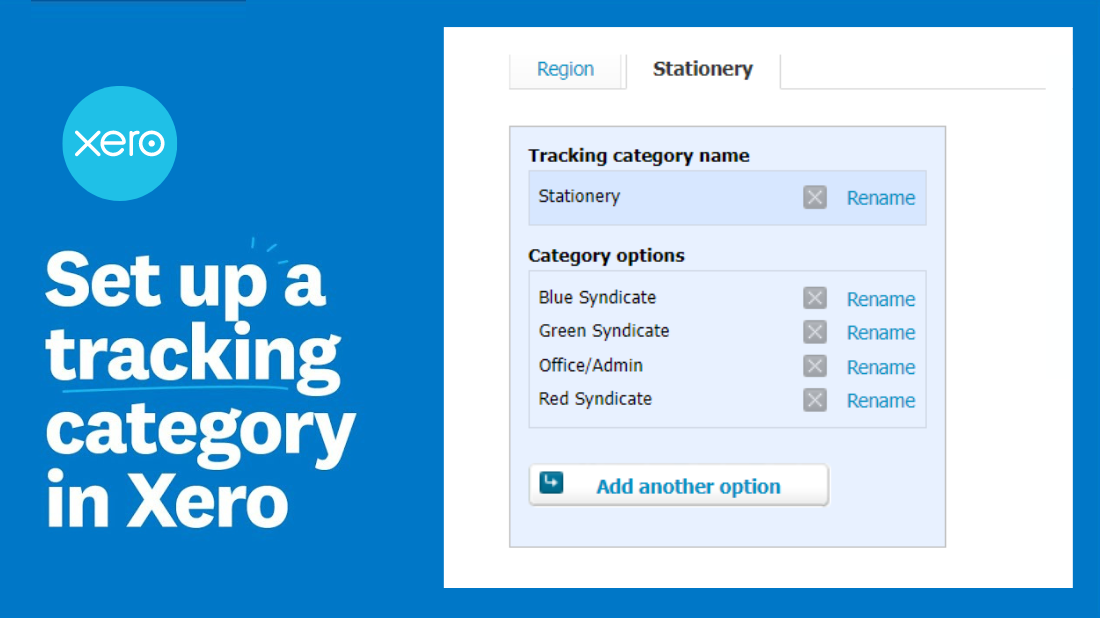Rename the Red Syndicate option
Screen dimensions: 1100x618
881,400
